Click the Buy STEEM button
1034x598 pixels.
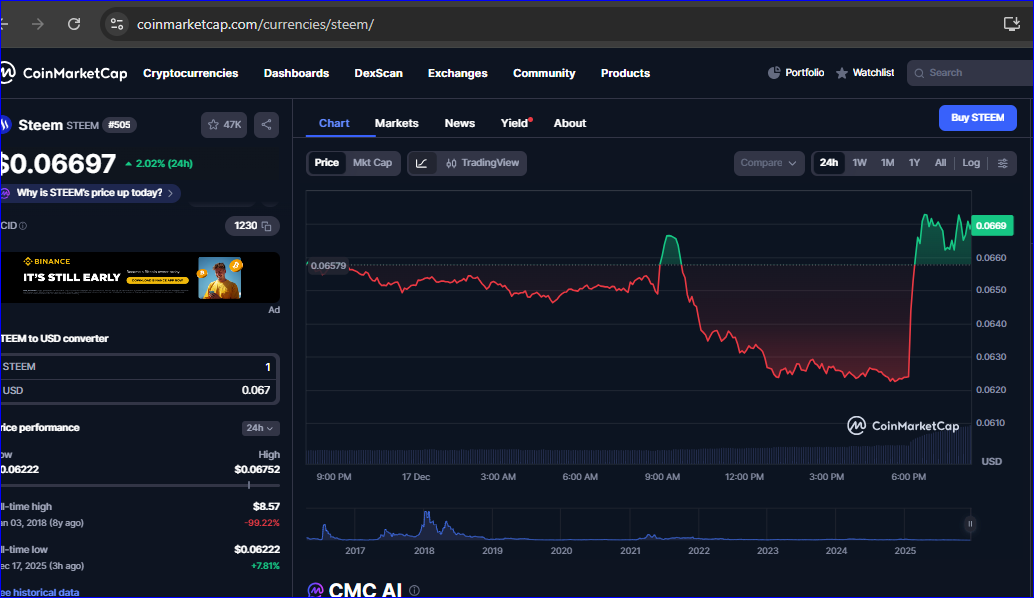point(977,117)
